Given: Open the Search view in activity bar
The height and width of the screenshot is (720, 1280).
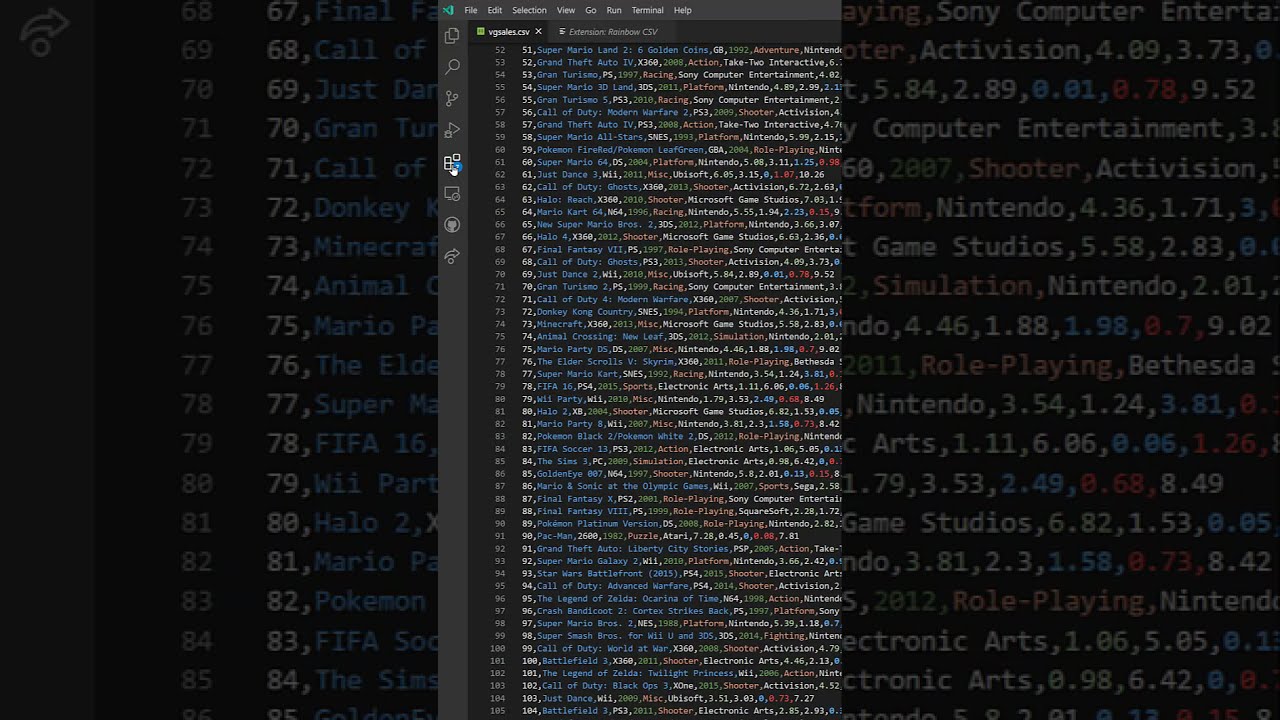Looking at the screenshot, I should [x=452, y=67].
